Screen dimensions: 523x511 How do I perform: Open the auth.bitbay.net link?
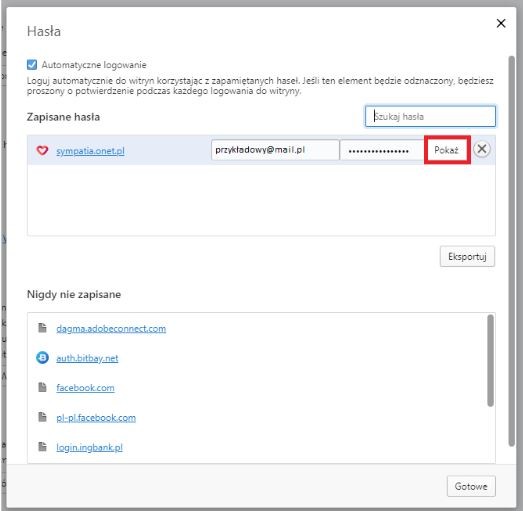pos(87,358)
